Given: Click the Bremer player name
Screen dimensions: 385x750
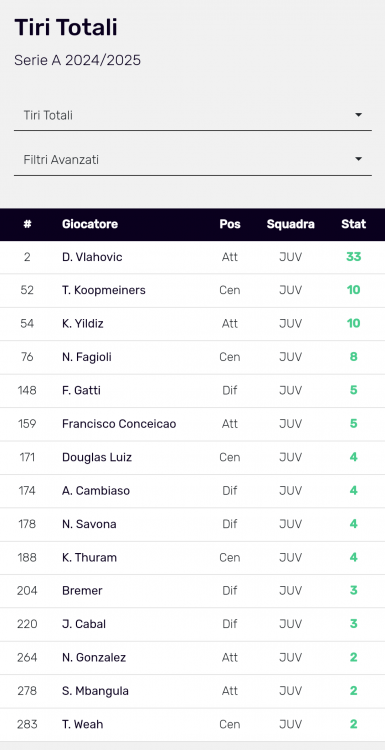Looking at the screenshot, I should pyautogui.click(x=82, y=591).
